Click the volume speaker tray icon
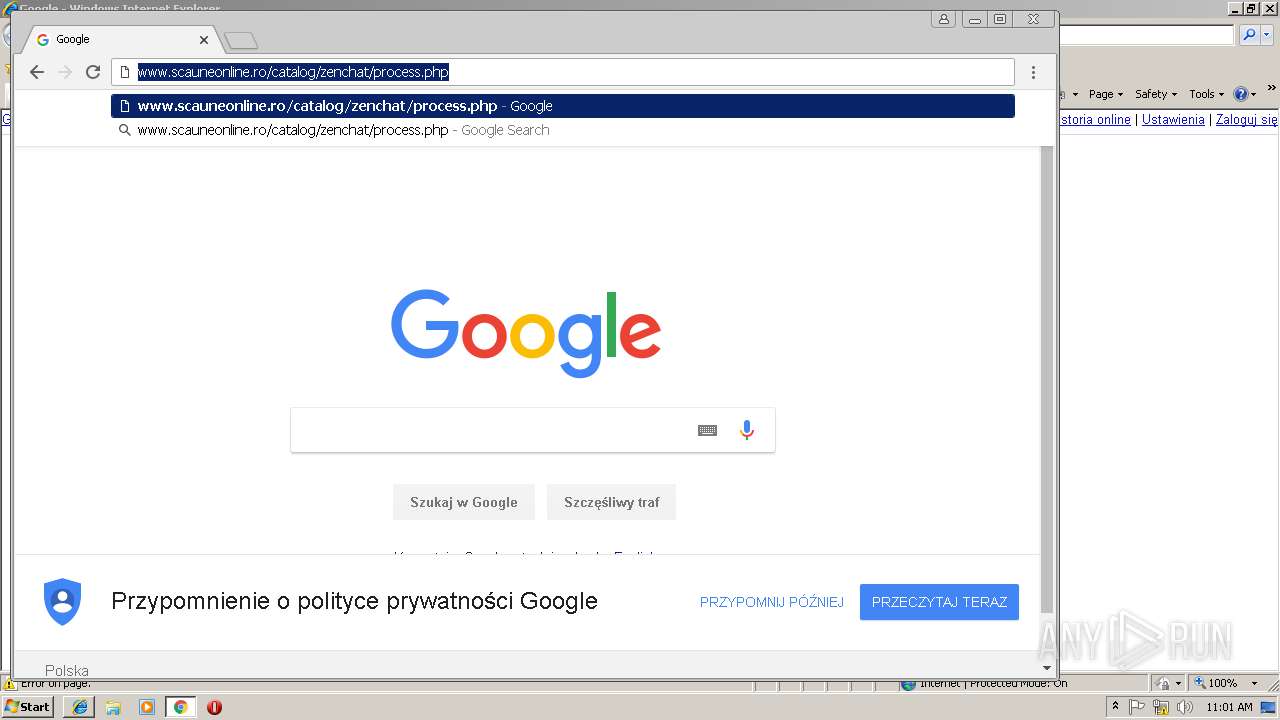 tap(1184, 707)
